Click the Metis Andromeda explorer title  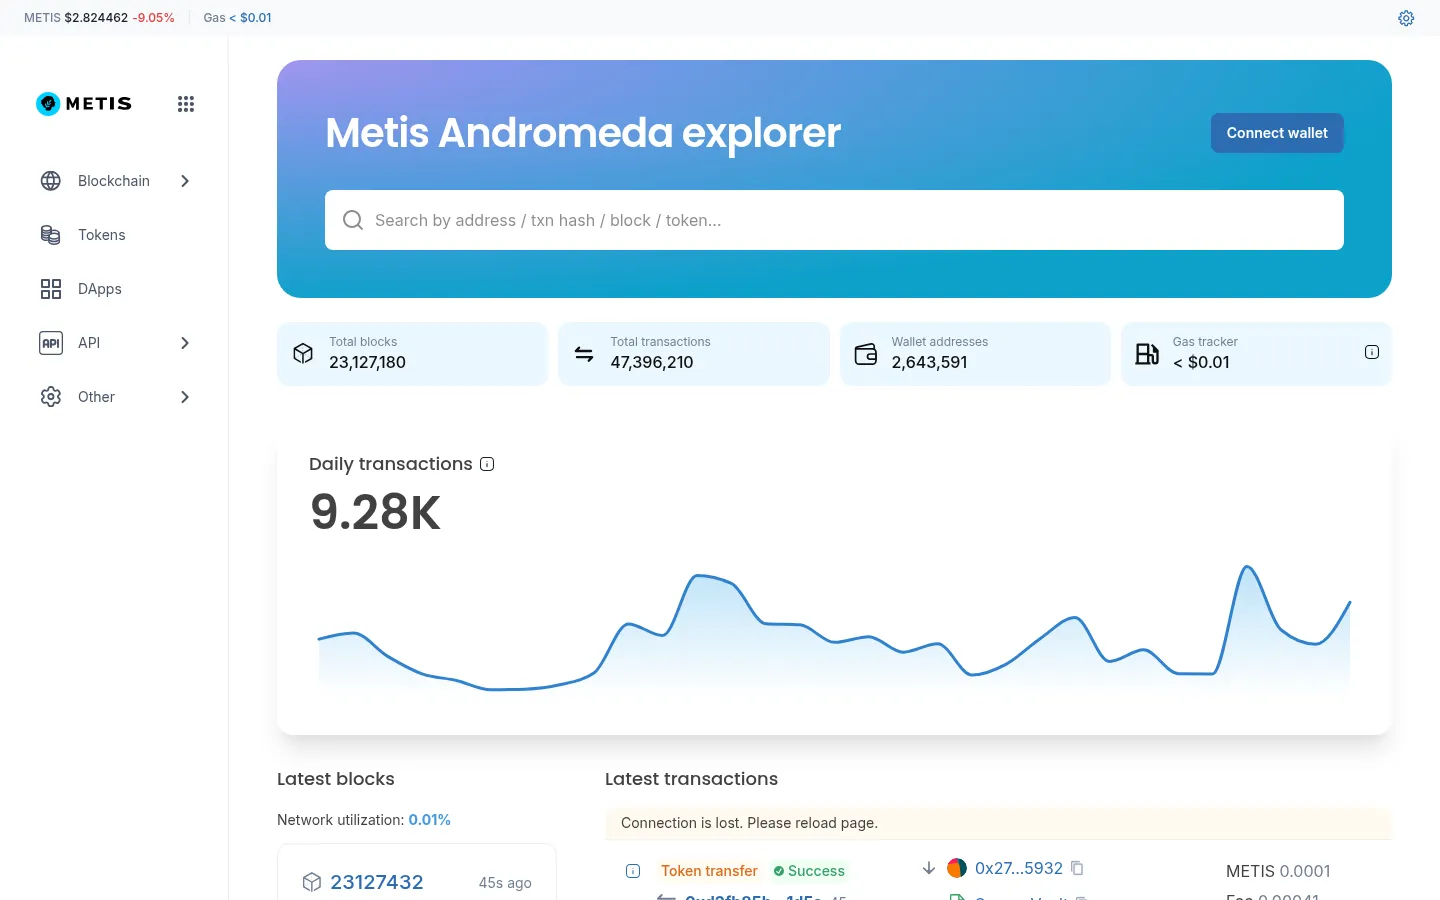click(583, 133)
